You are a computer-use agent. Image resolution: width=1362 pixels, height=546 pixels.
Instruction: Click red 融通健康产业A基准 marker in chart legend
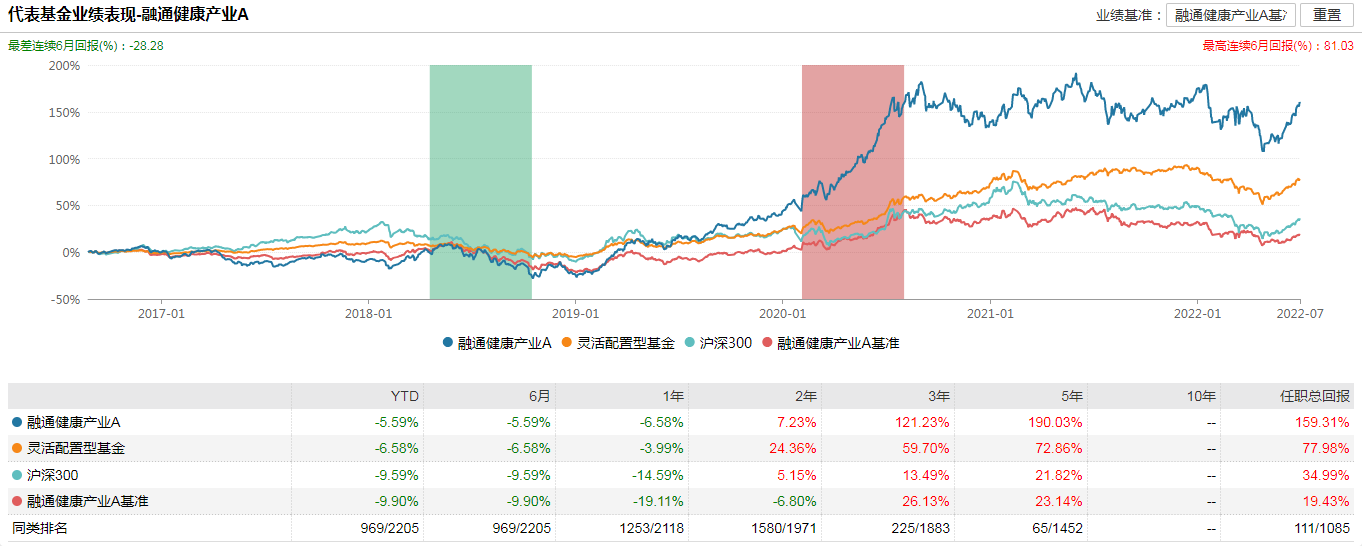click(767, 343)
